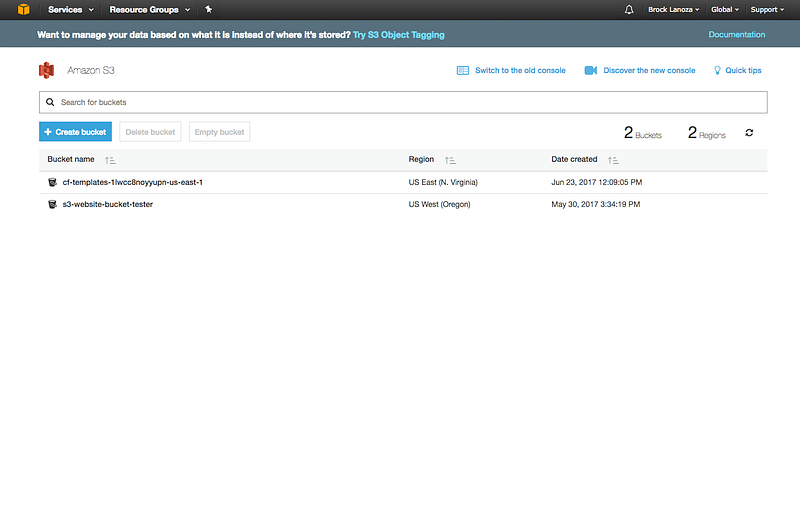
Task: Click the US West (Oregon) cell
Action: [439, 204]
